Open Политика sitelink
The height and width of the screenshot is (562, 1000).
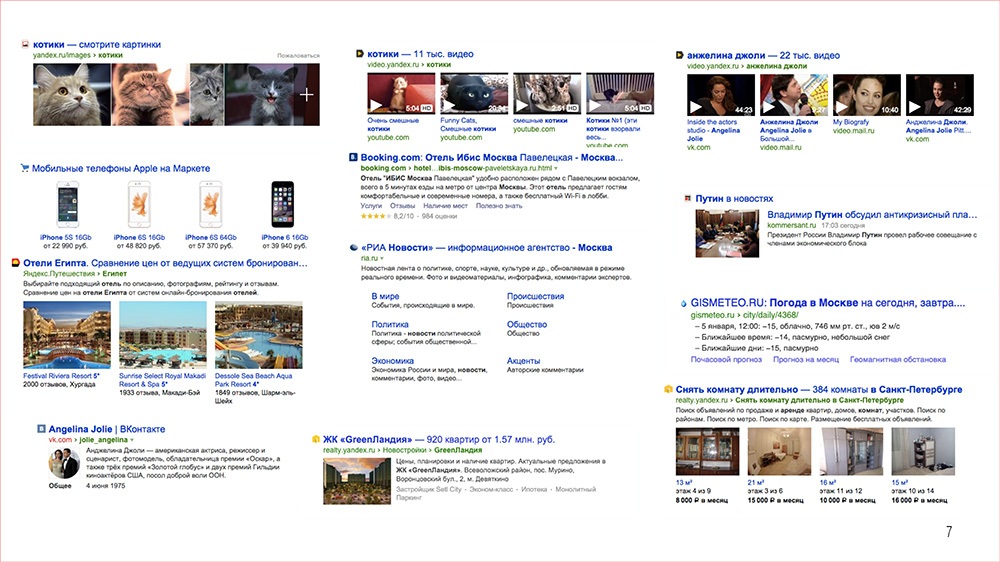(x=390, y=324)
